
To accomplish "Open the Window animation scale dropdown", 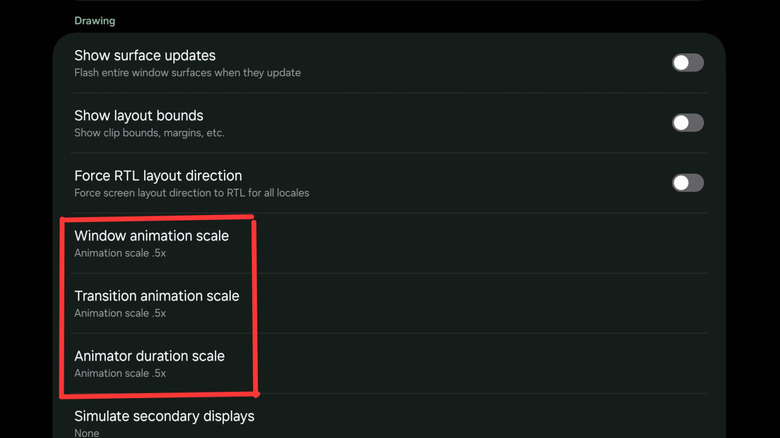I will click(151, 236).
